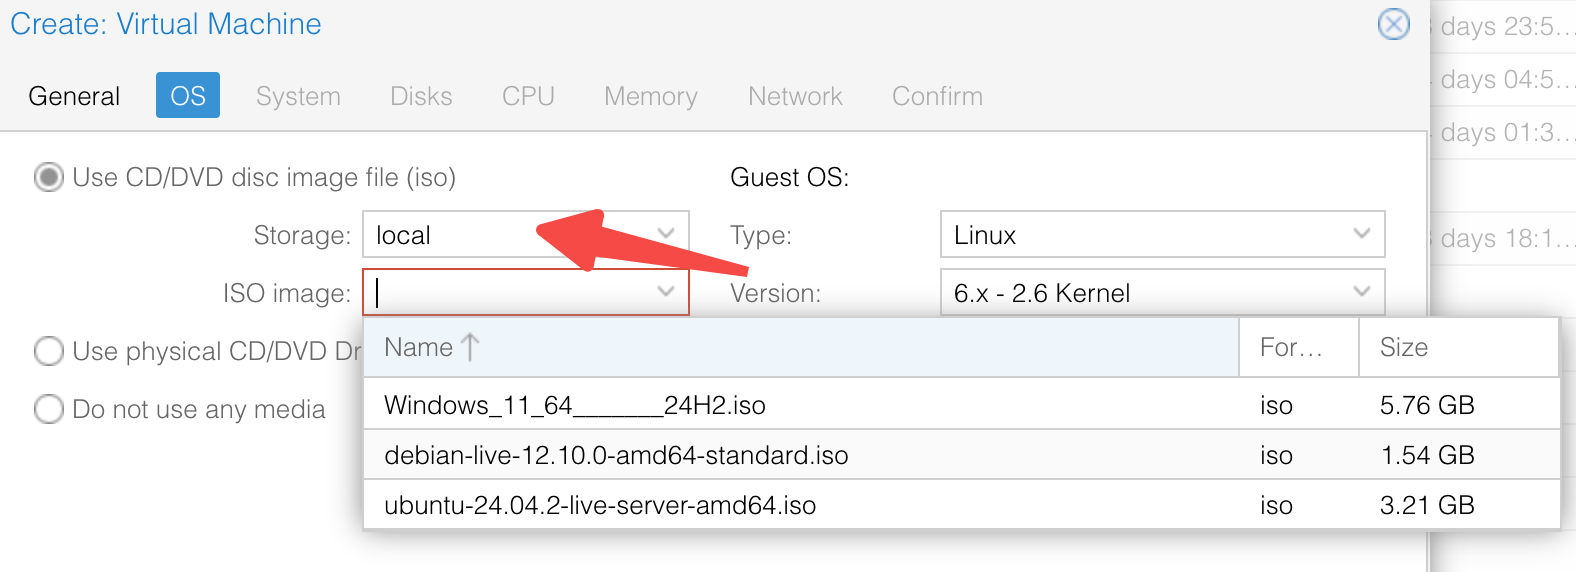Sort list by Size column header
1576x572 pixels.
pos(1404,347)
